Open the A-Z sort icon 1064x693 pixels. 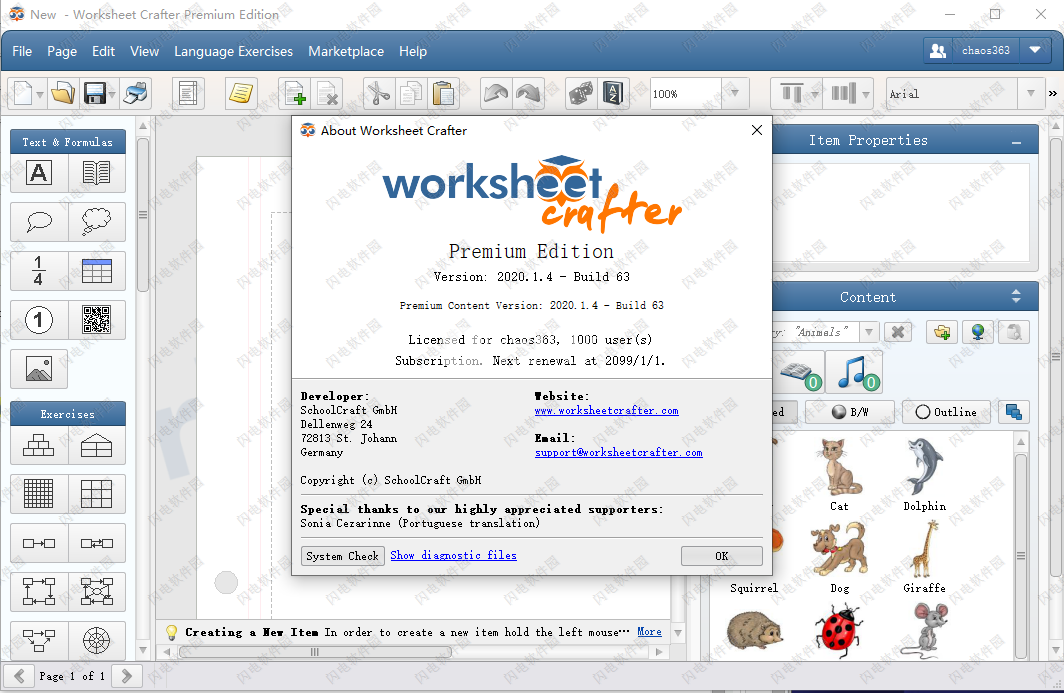tap(613, 93)
